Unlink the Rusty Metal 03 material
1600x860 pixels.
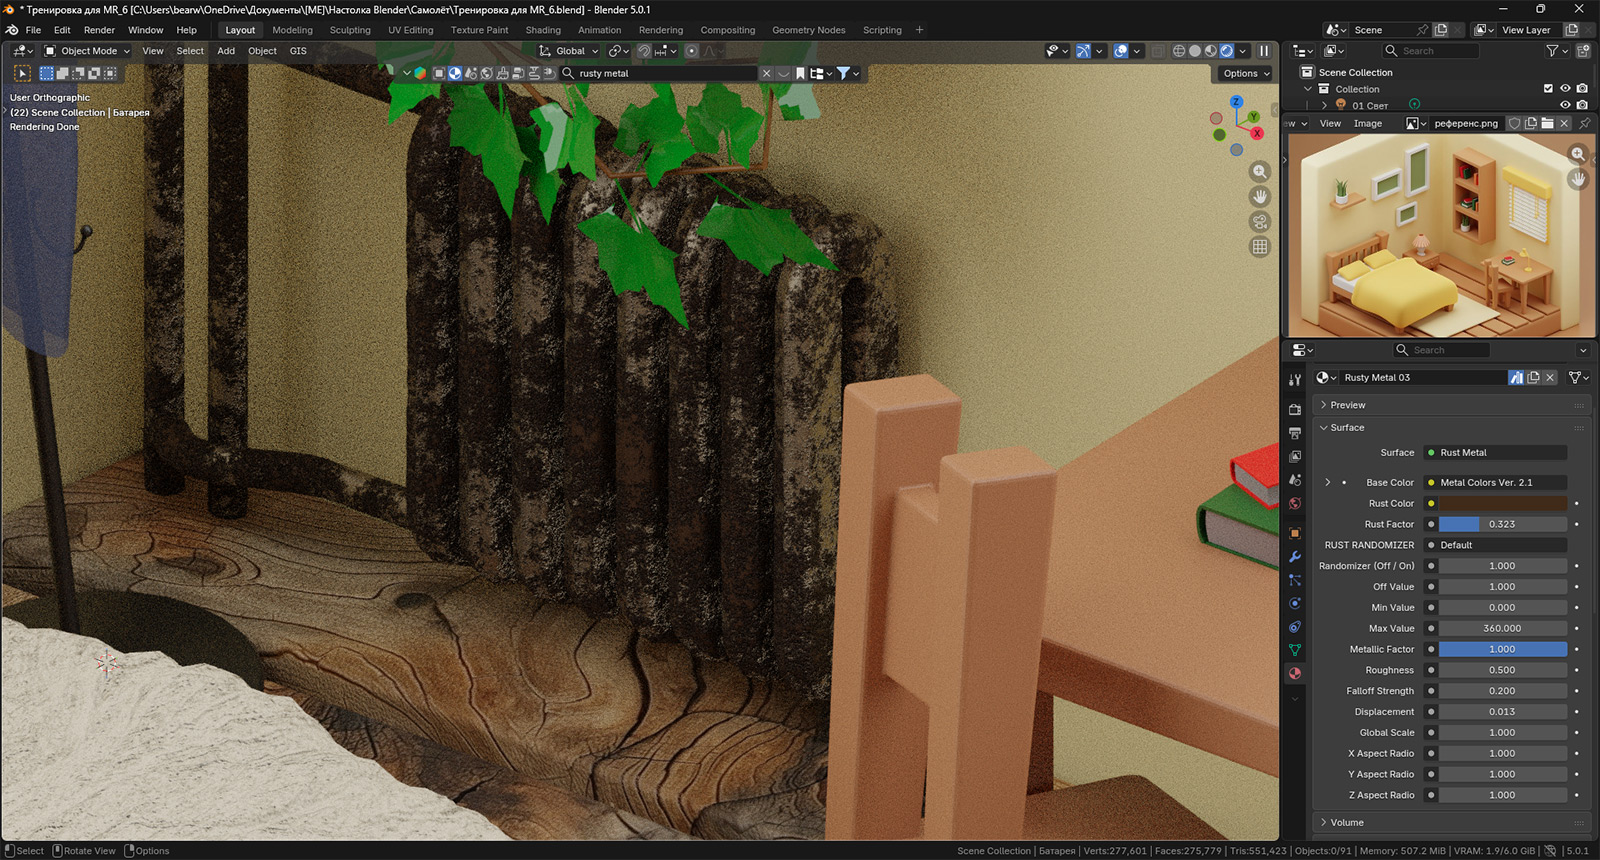pyautogui.click(x=1550, y=377)
